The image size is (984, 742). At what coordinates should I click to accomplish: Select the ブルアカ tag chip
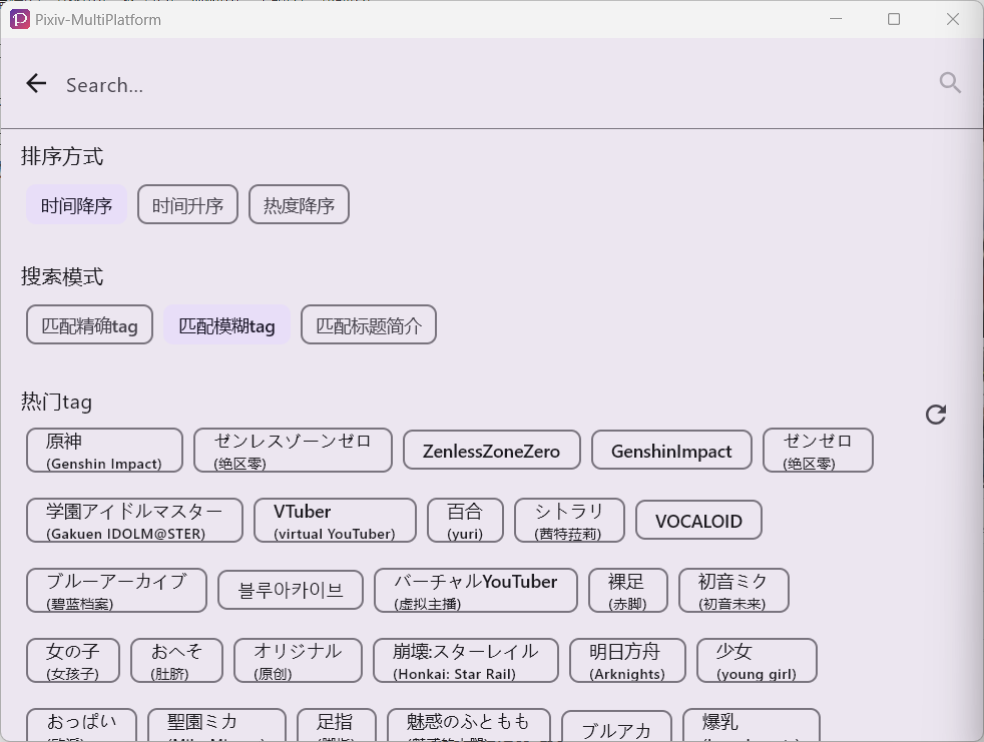[616, 727]
